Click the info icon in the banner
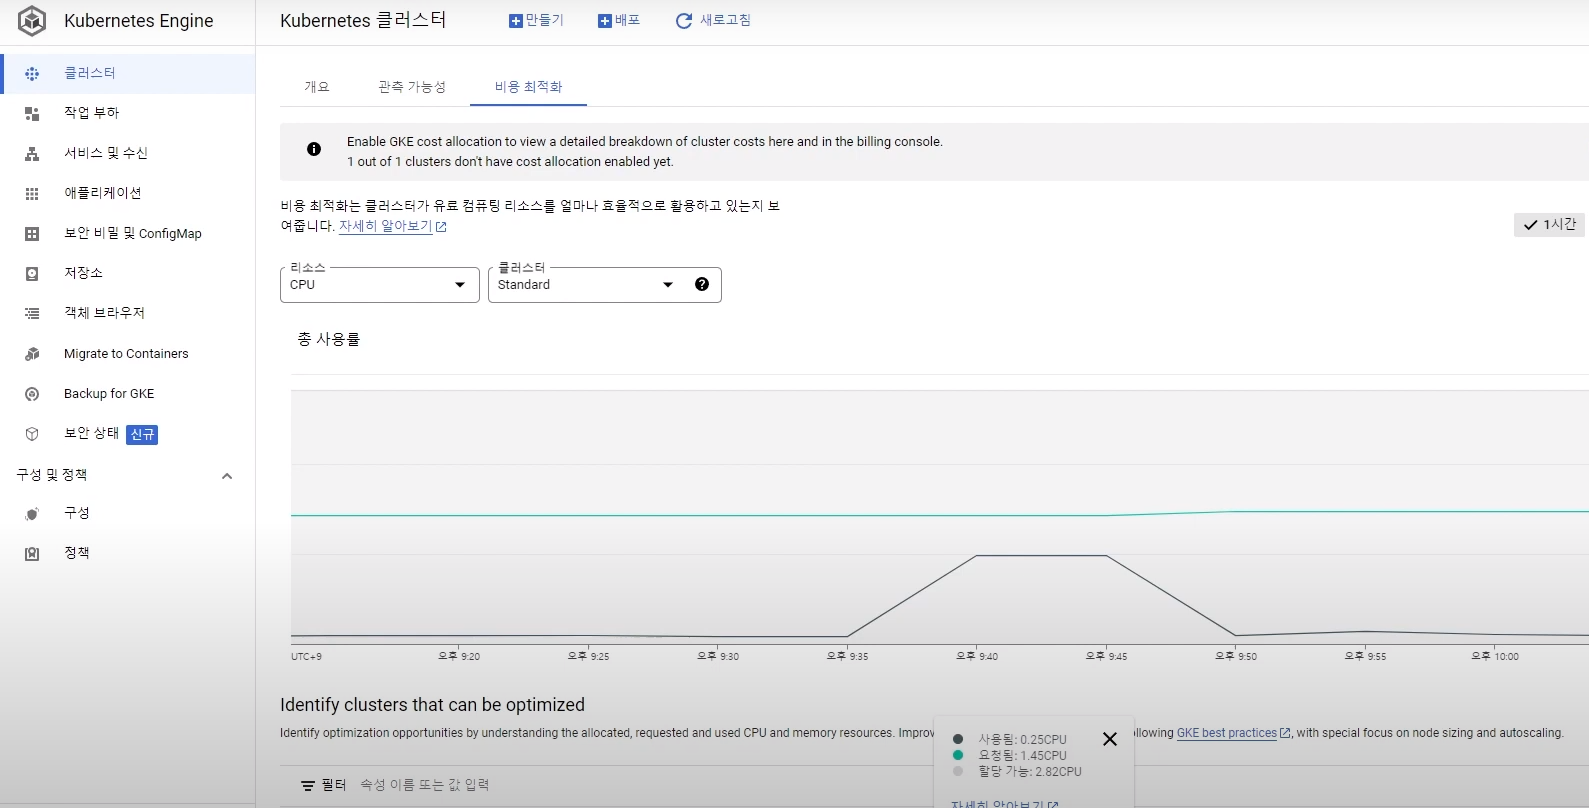Viewport: 1589px width, 808px height. point(314,149)
